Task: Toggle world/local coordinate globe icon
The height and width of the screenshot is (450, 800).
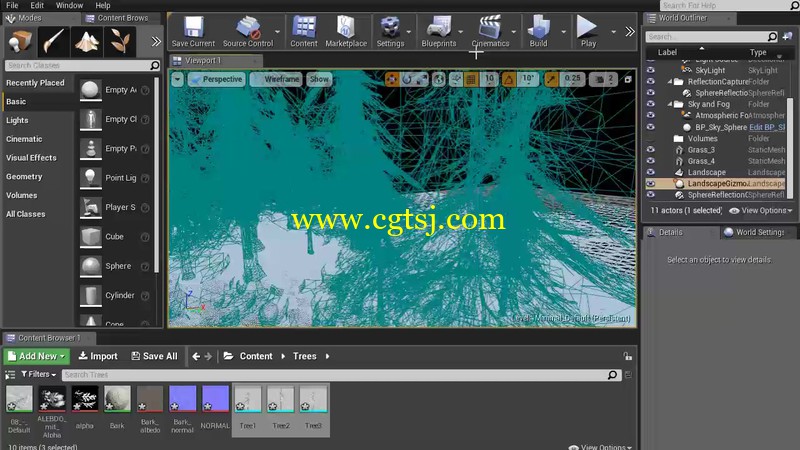Action: click(438, 79)
